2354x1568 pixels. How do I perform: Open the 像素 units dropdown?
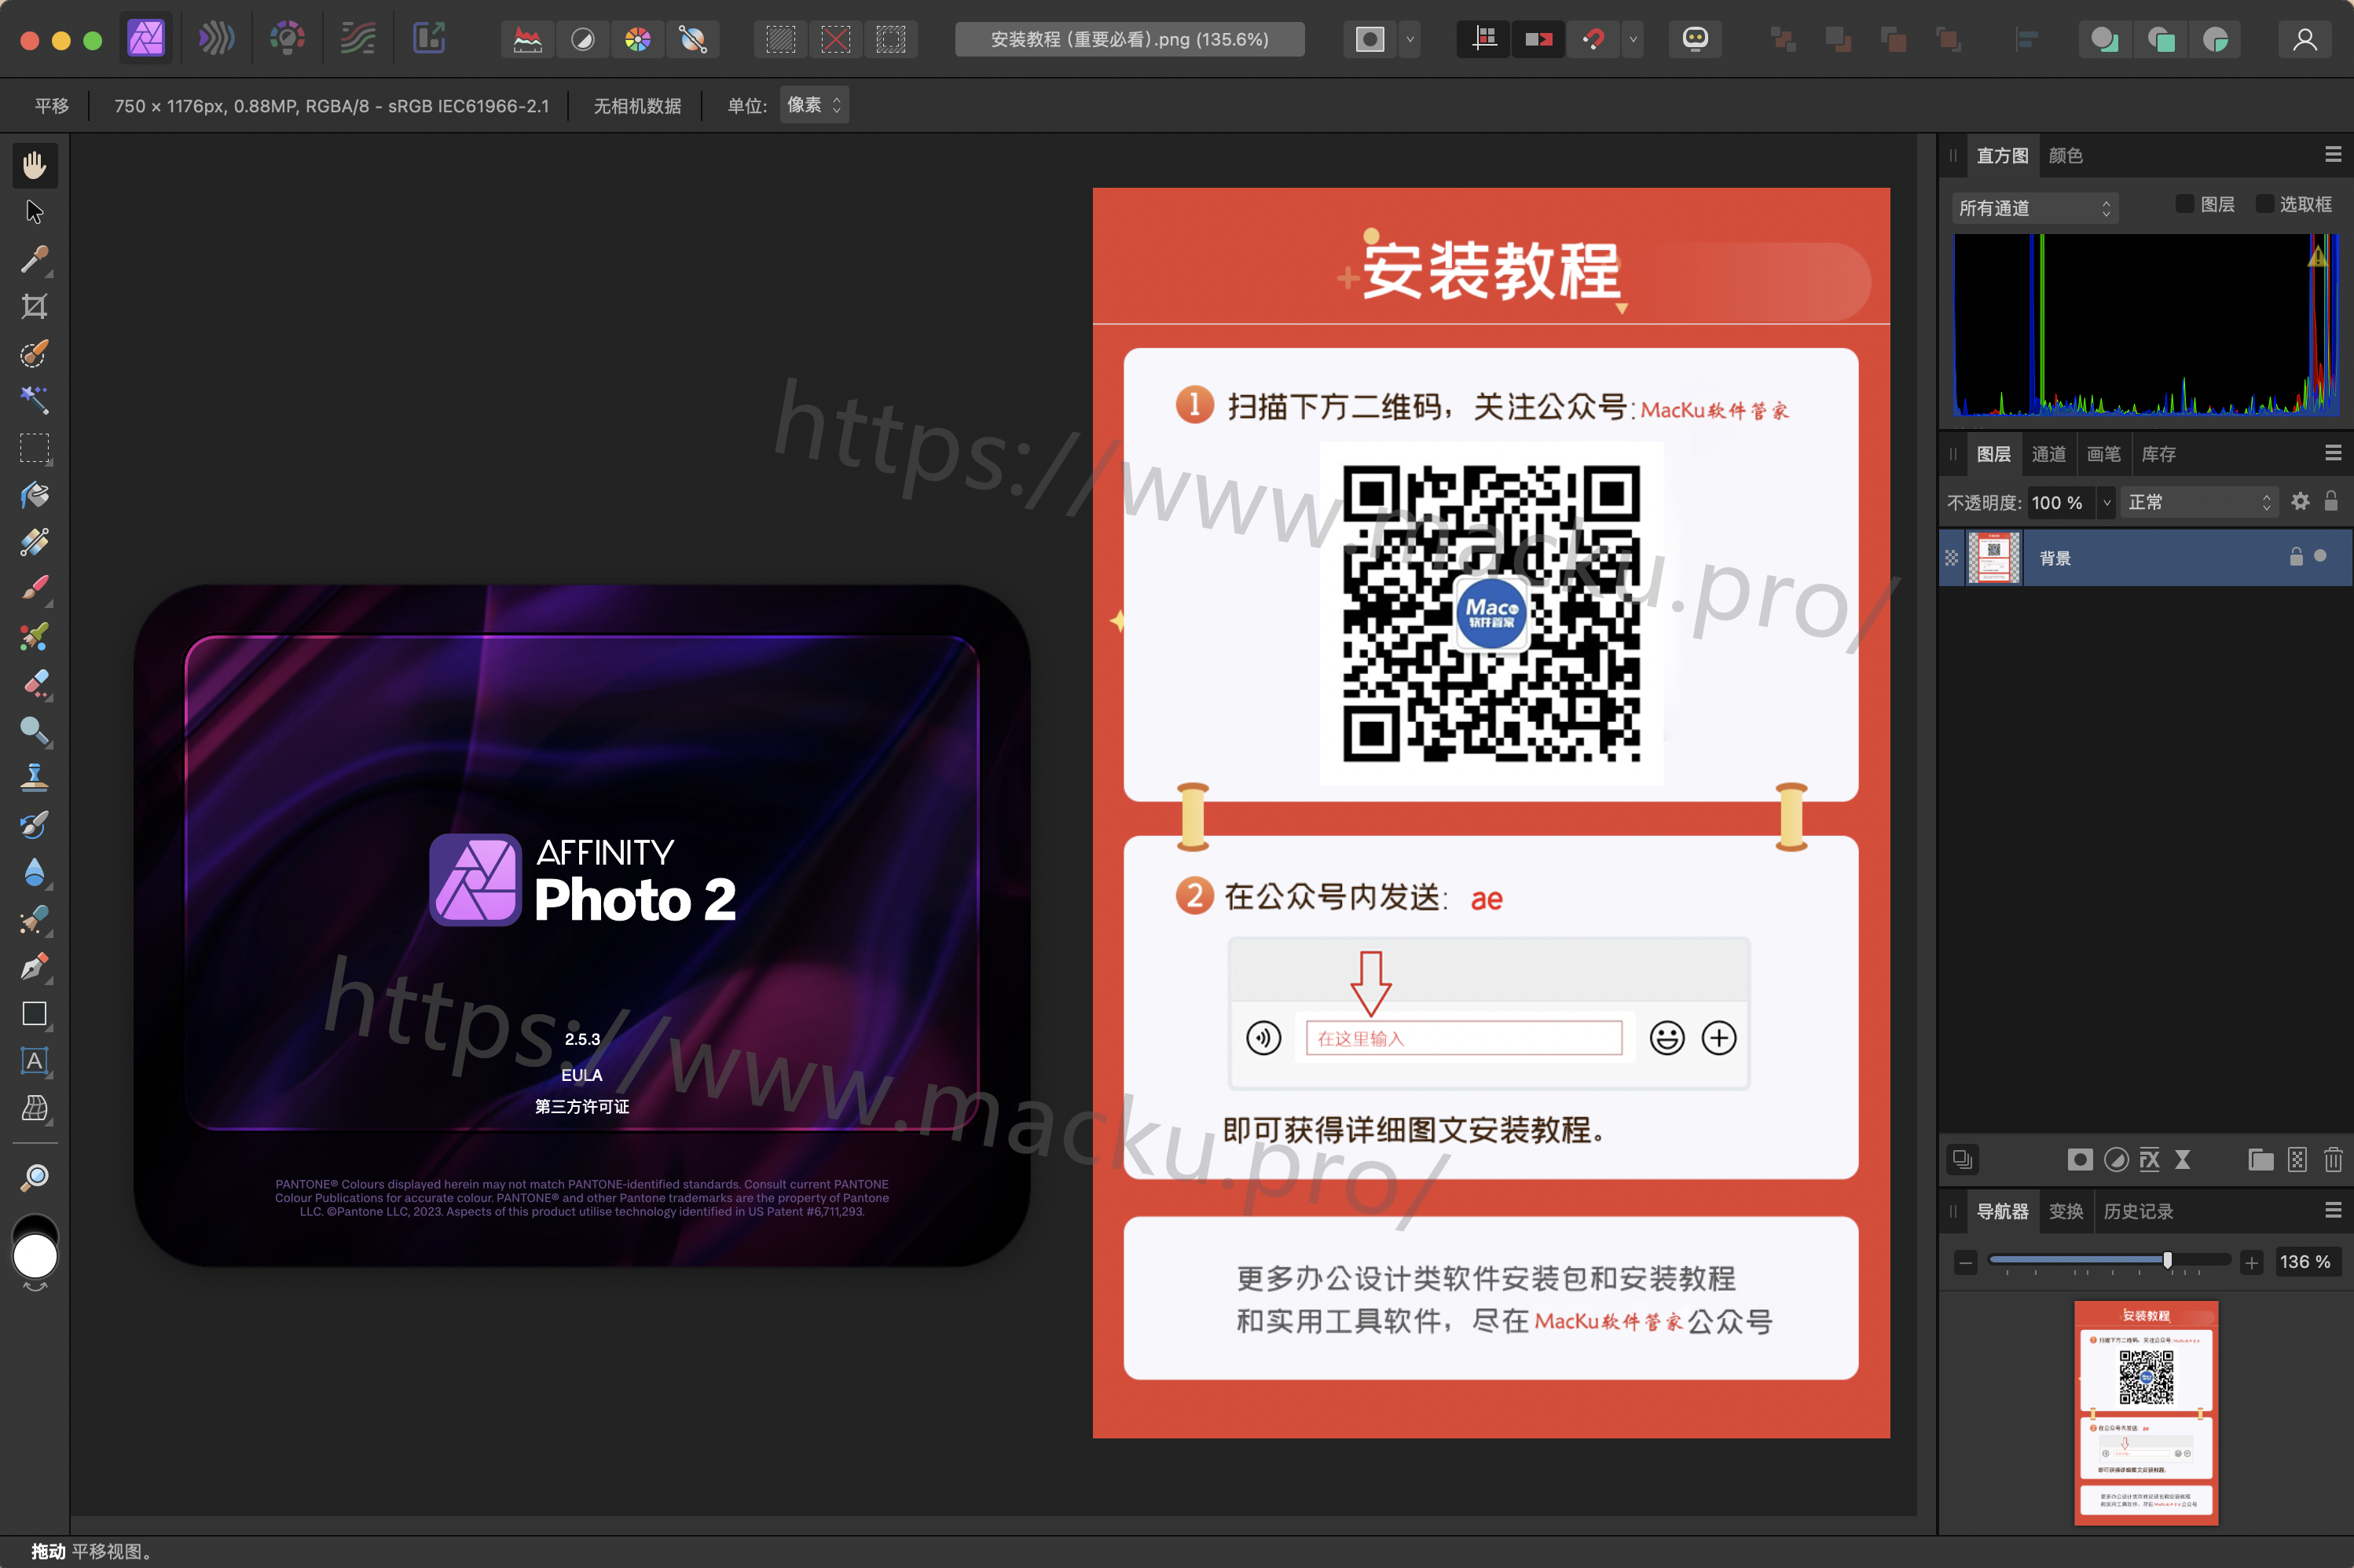[815, 105]
